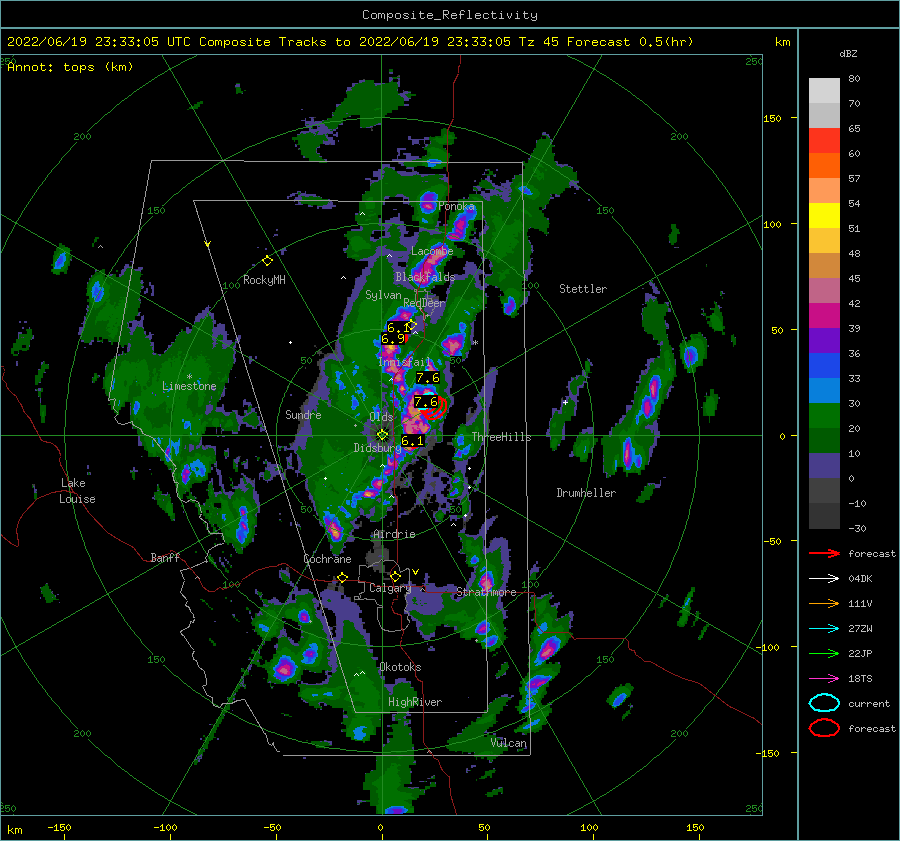Click the Banff town label
Viewport: 900px width, 841px height.
[x=165, y=557]
